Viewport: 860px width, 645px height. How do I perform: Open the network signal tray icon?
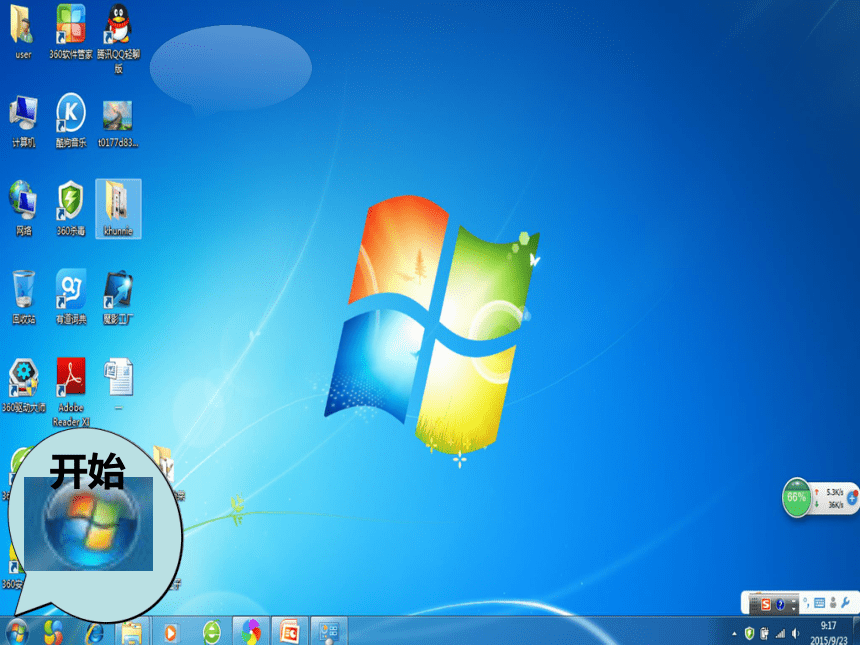[x=780, y=633]
